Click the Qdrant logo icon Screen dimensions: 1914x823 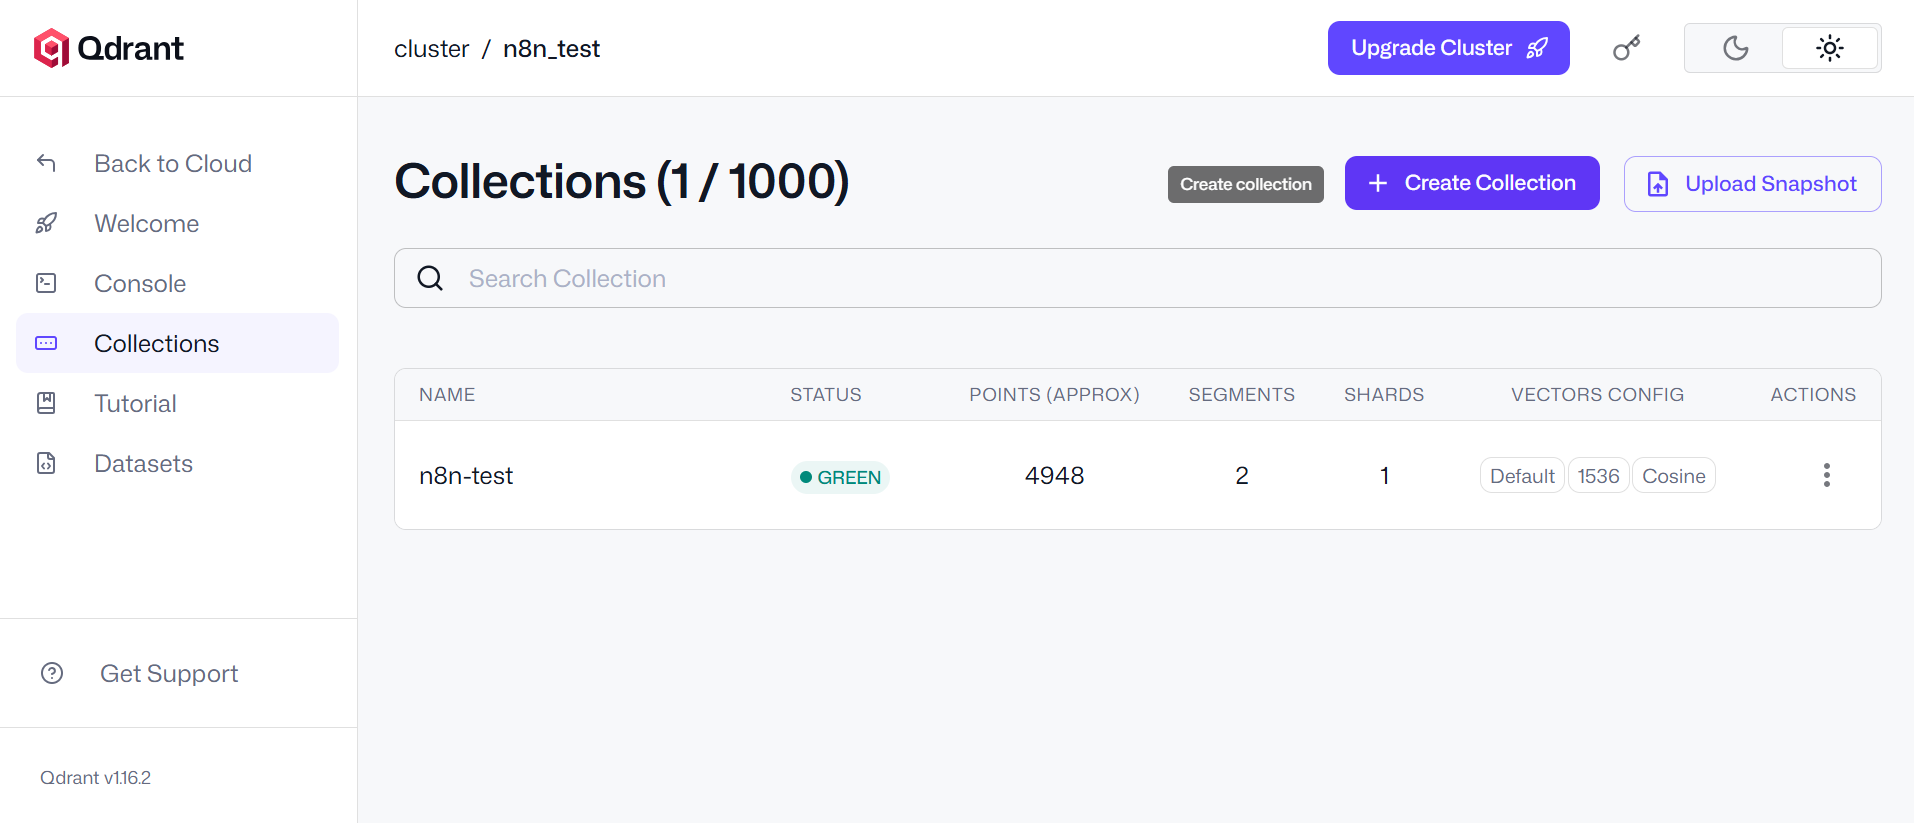click(51, 48)
